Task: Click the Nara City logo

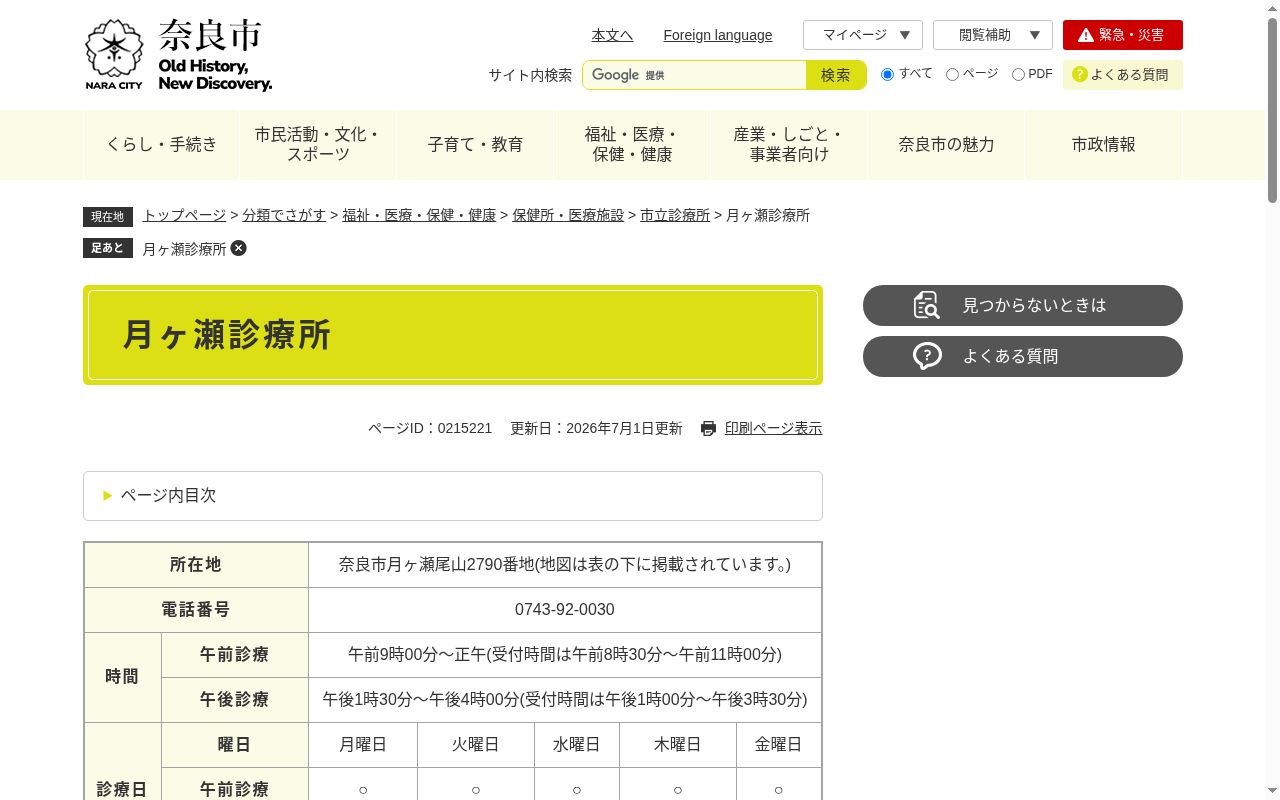Action: pos(178,55)
